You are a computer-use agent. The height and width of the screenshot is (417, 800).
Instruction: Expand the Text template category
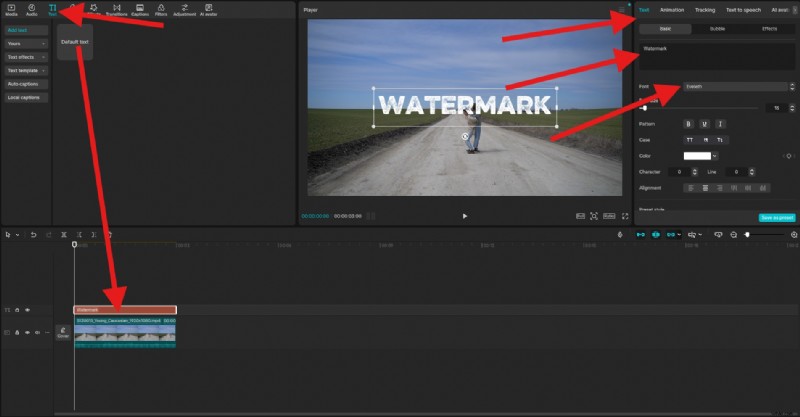click(x=27, y=70)
